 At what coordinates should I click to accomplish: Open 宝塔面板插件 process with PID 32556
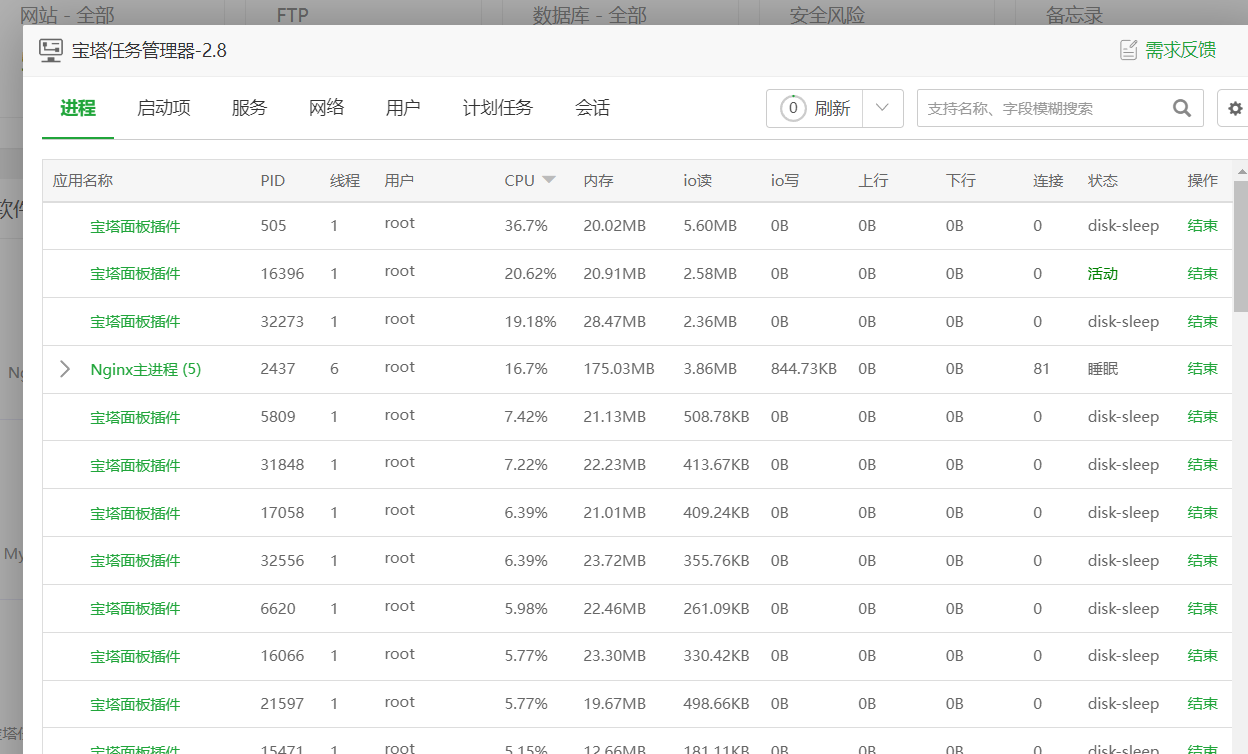click(135, 561)
